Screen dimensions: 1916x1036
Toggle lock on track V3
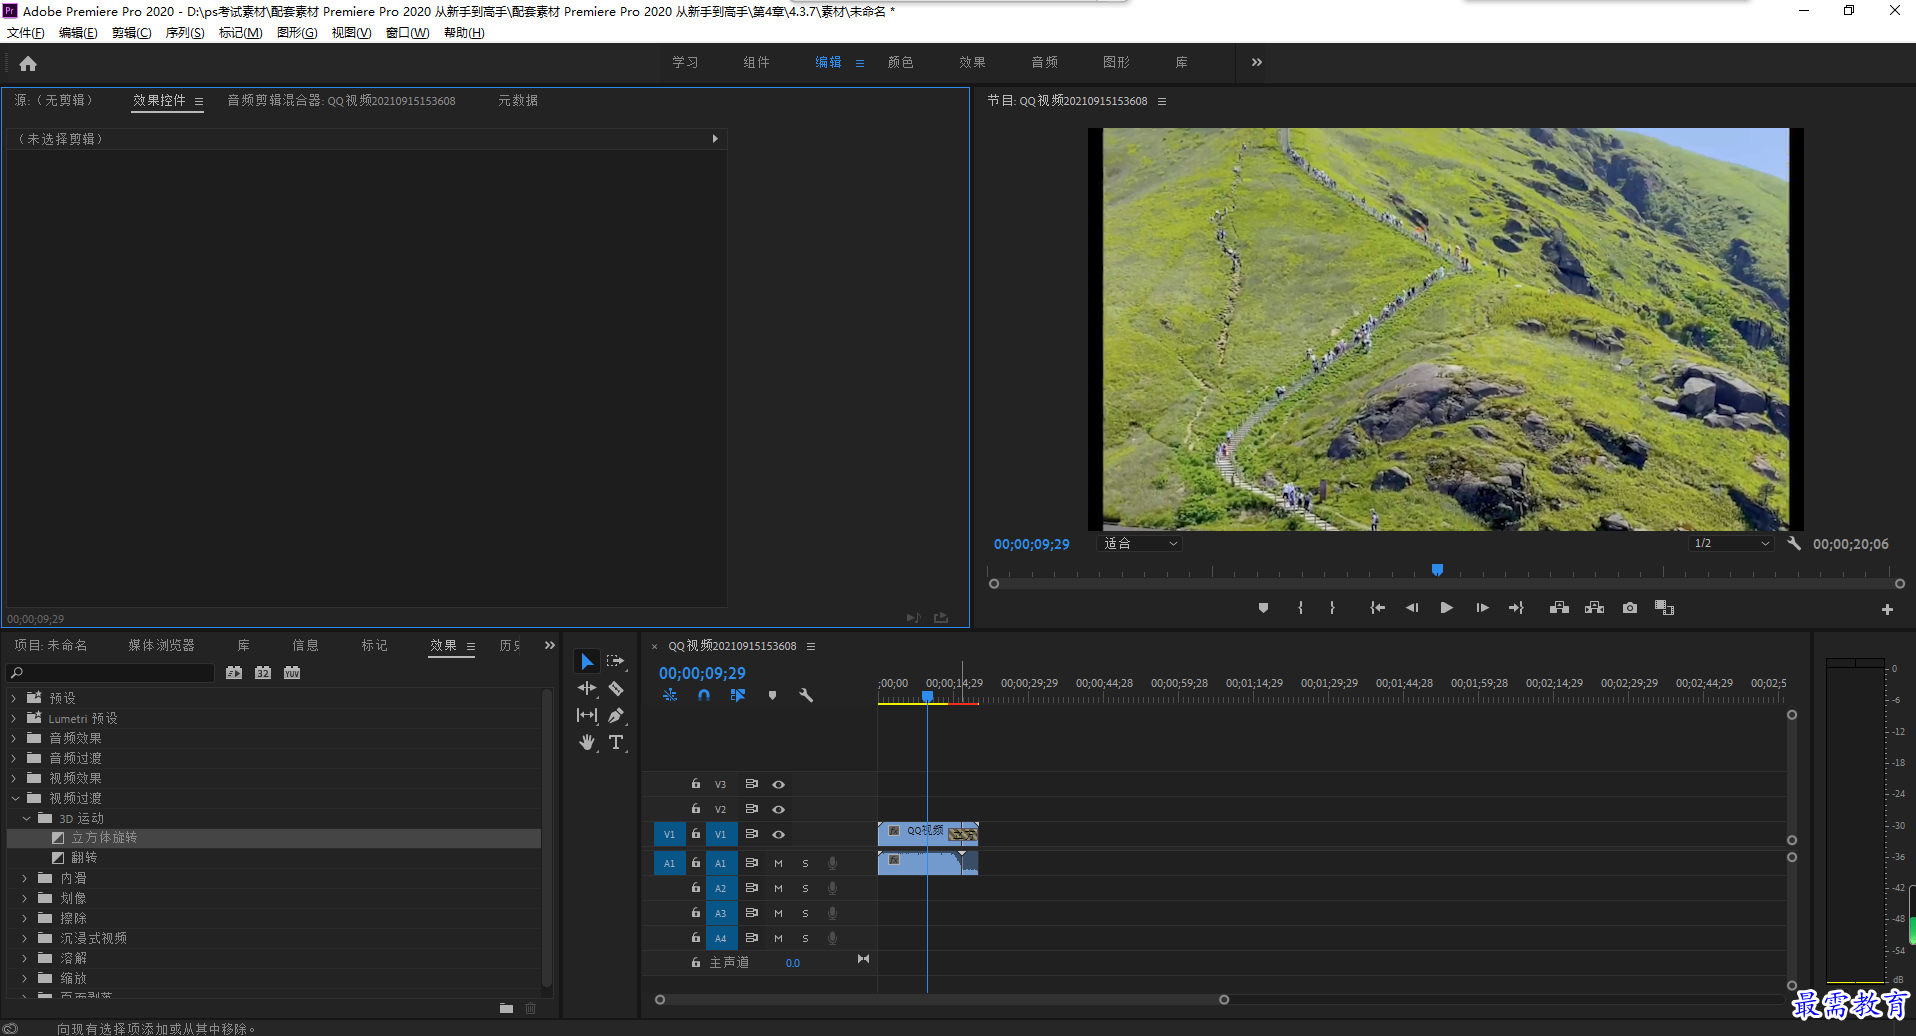(x=696, y=784)
